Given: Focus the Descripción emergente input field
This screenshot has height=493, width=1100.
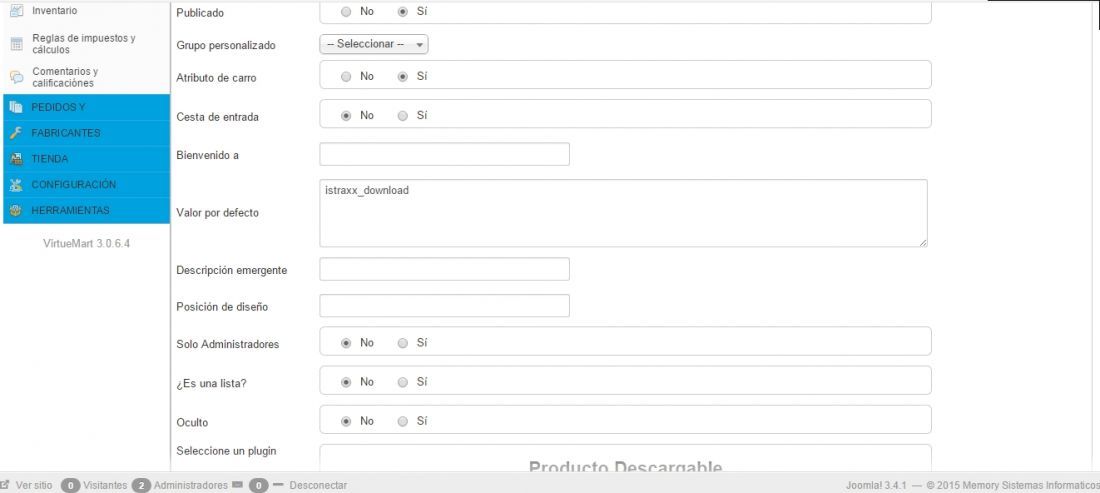Looking at the screenshot, I should 444,269.
